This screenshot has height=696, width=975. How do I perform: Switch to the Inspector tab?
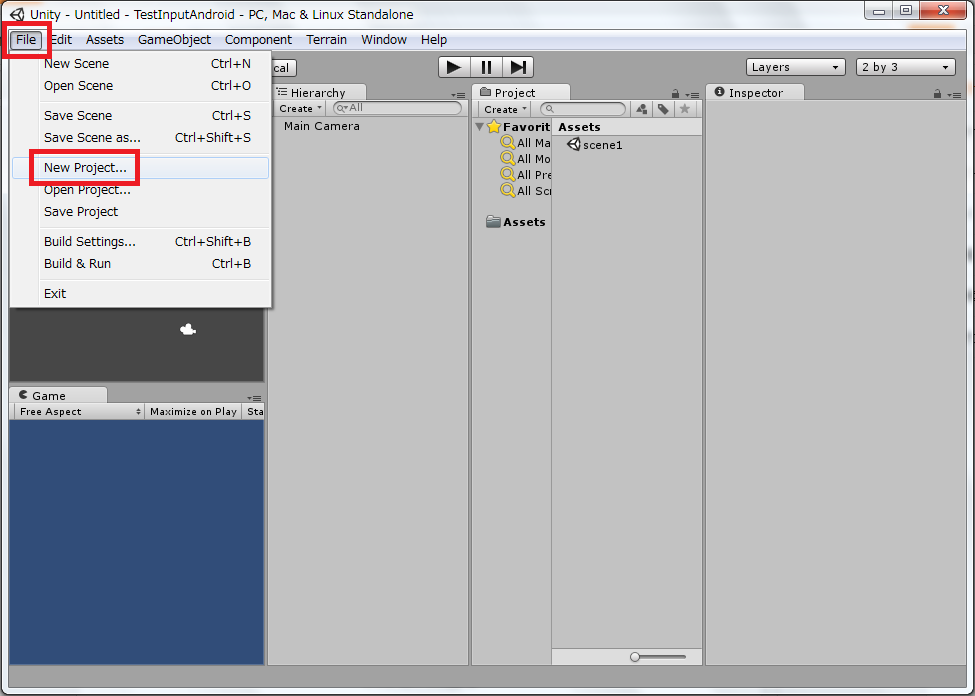[x=755, y=93]
